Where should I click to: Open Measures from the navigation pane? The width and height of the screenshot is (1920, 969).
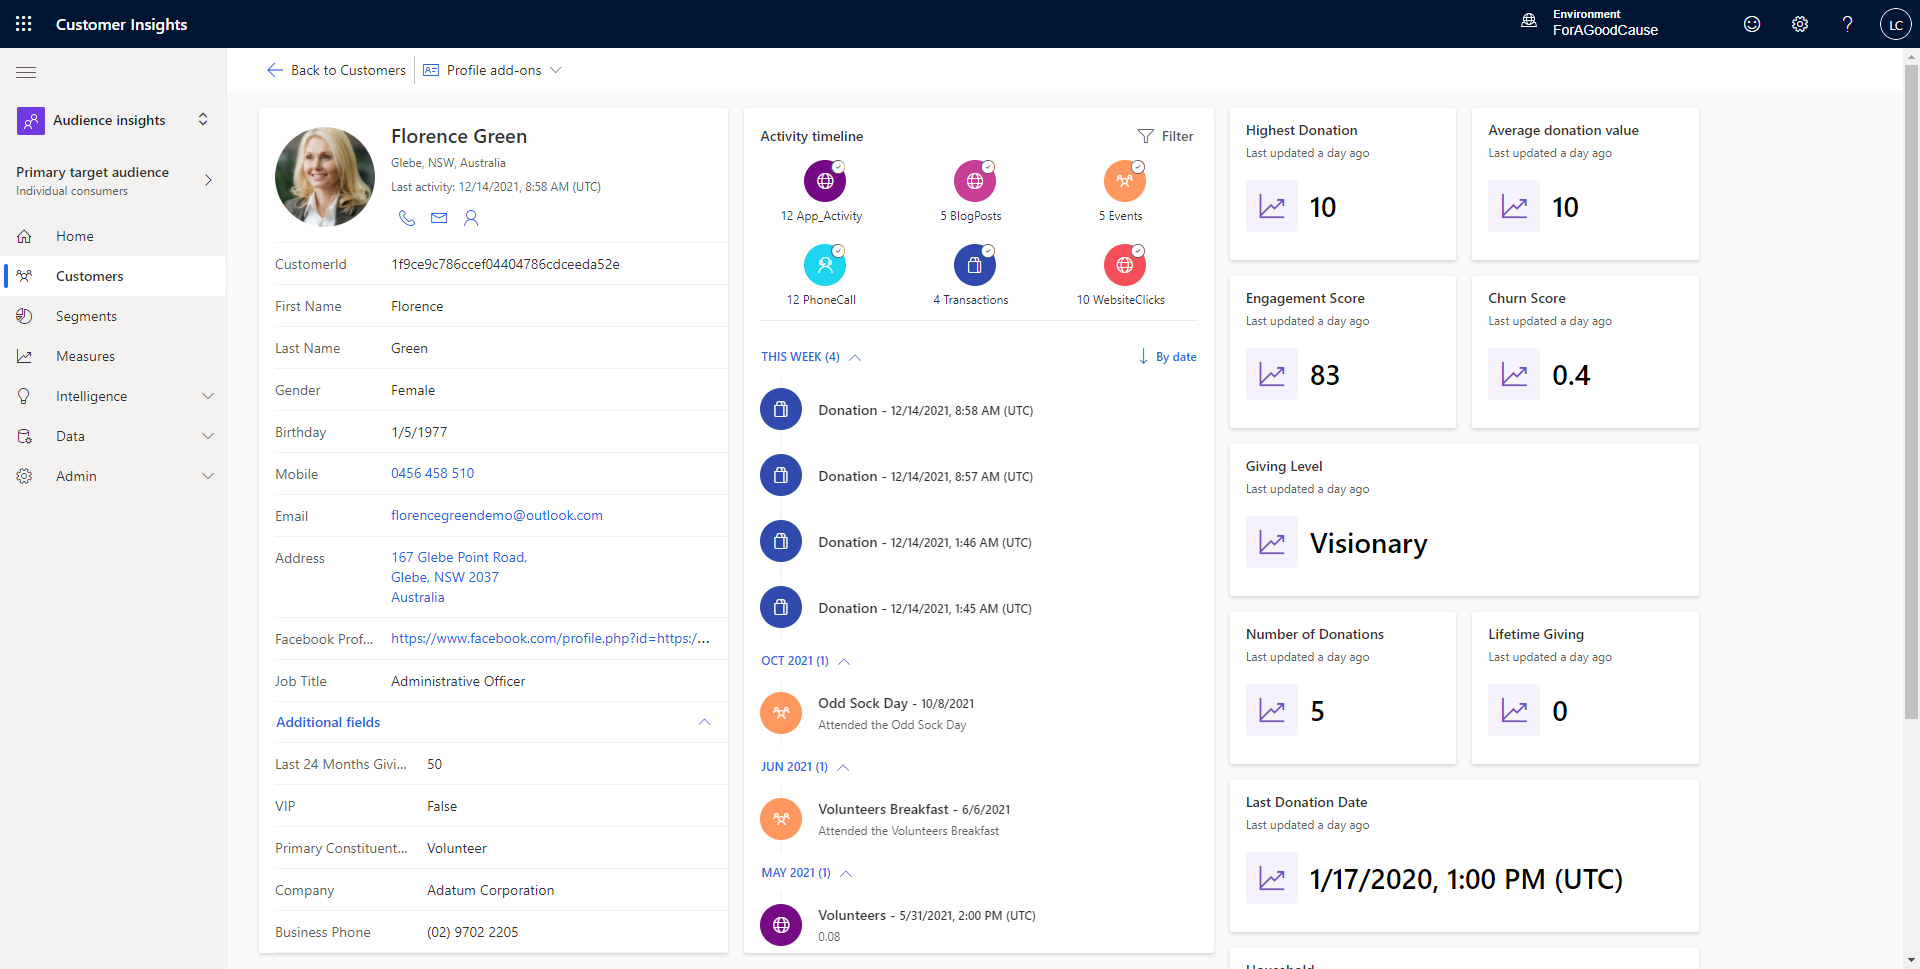[x=85, y=356]
